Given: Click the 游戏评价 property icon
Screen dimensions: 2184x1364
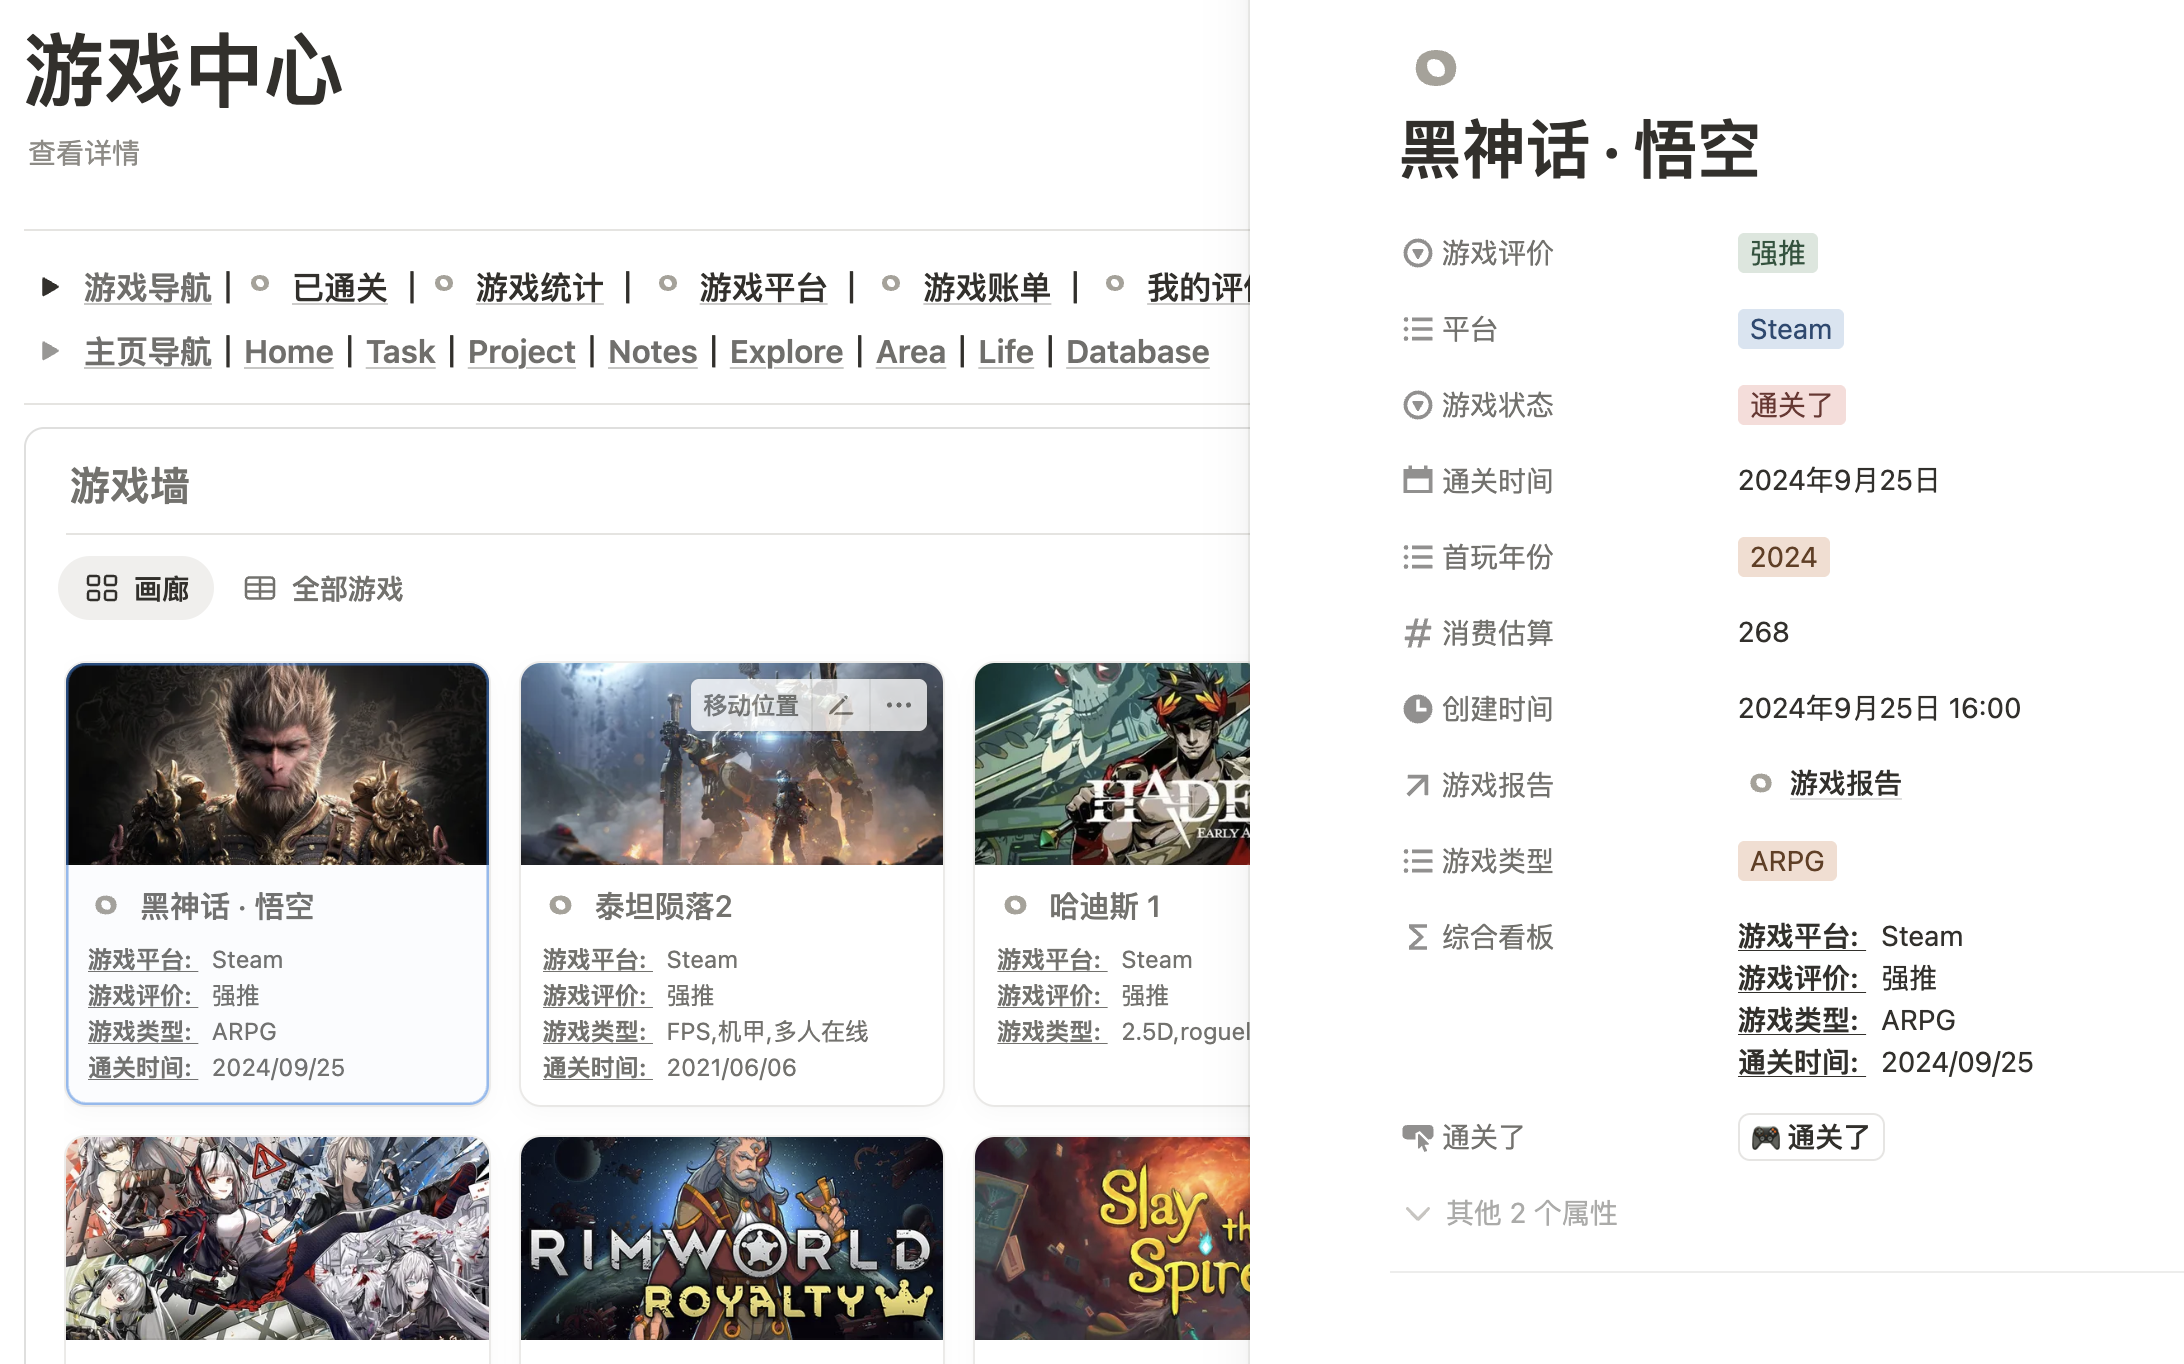Looking at the screenshot, I should 1417,253.
